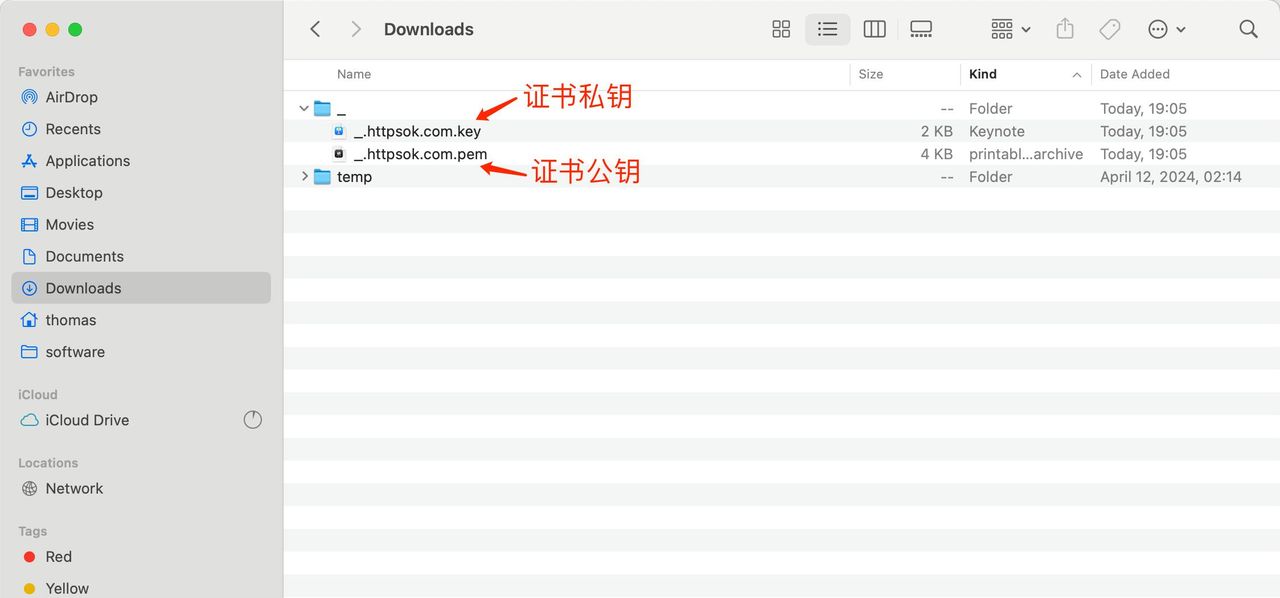Switch to icon grid view

pyautogui.click(x=781, y=29)
